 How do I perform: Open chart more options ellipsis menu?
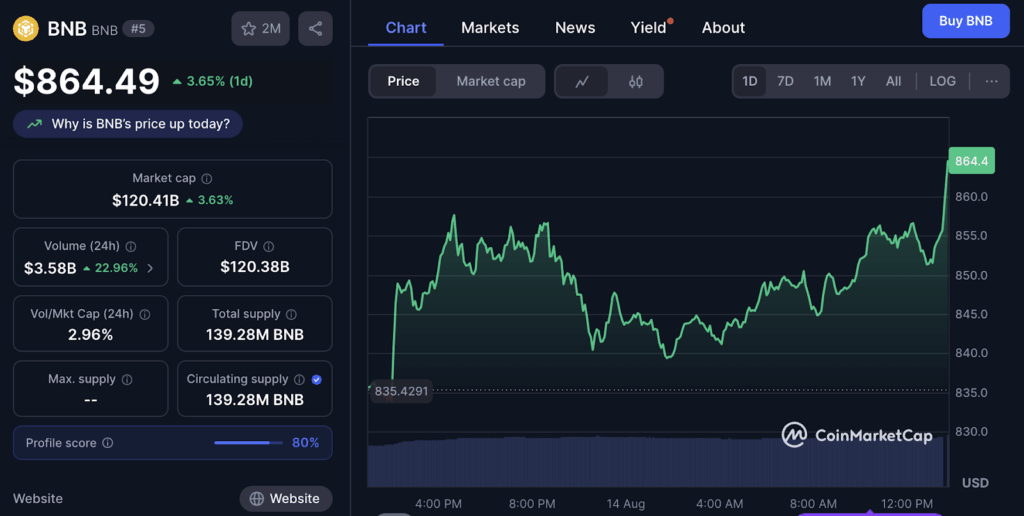[x=991, y=81]
